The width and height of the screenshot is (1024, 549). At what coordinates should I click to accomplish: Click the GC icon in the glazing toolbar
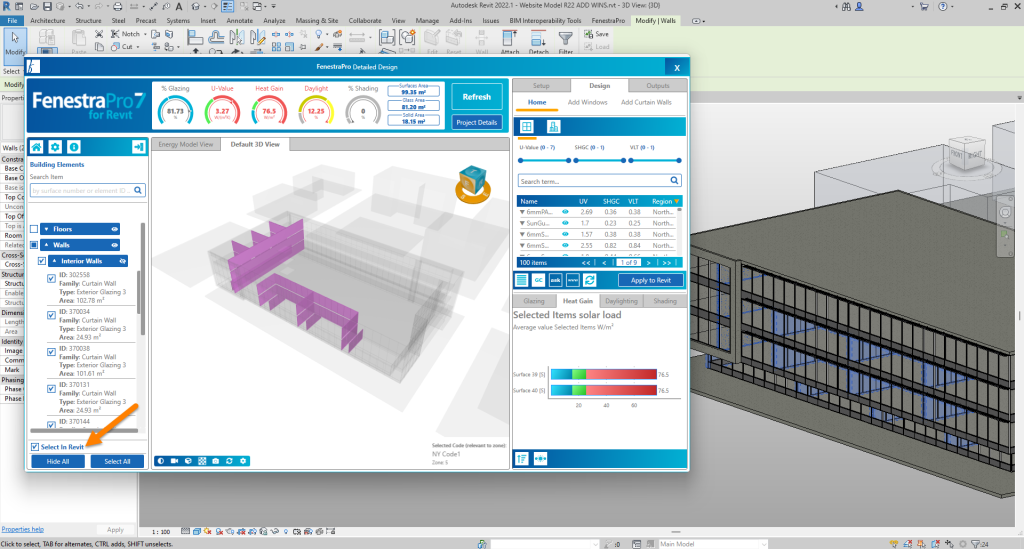538,280
